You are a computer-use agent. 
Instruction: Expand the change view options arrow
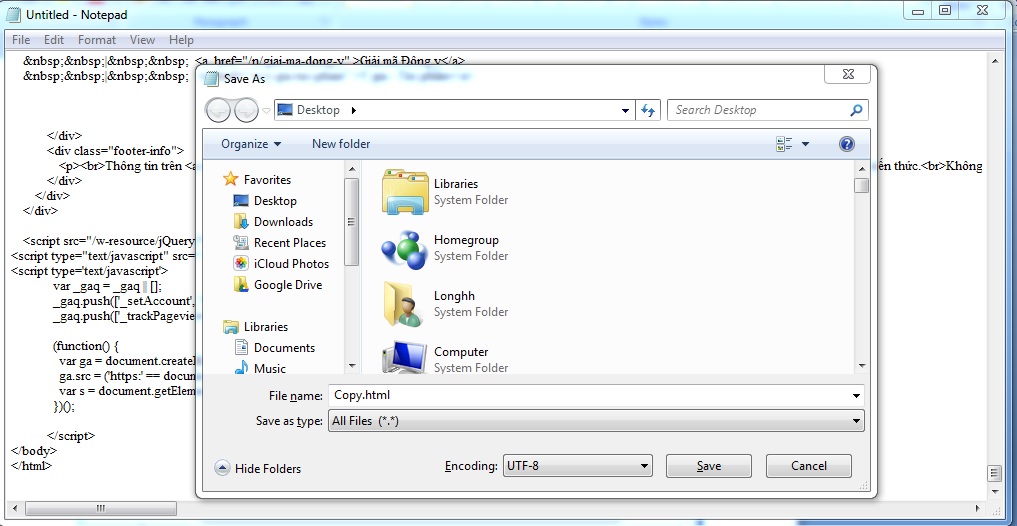tap(806, 144)
